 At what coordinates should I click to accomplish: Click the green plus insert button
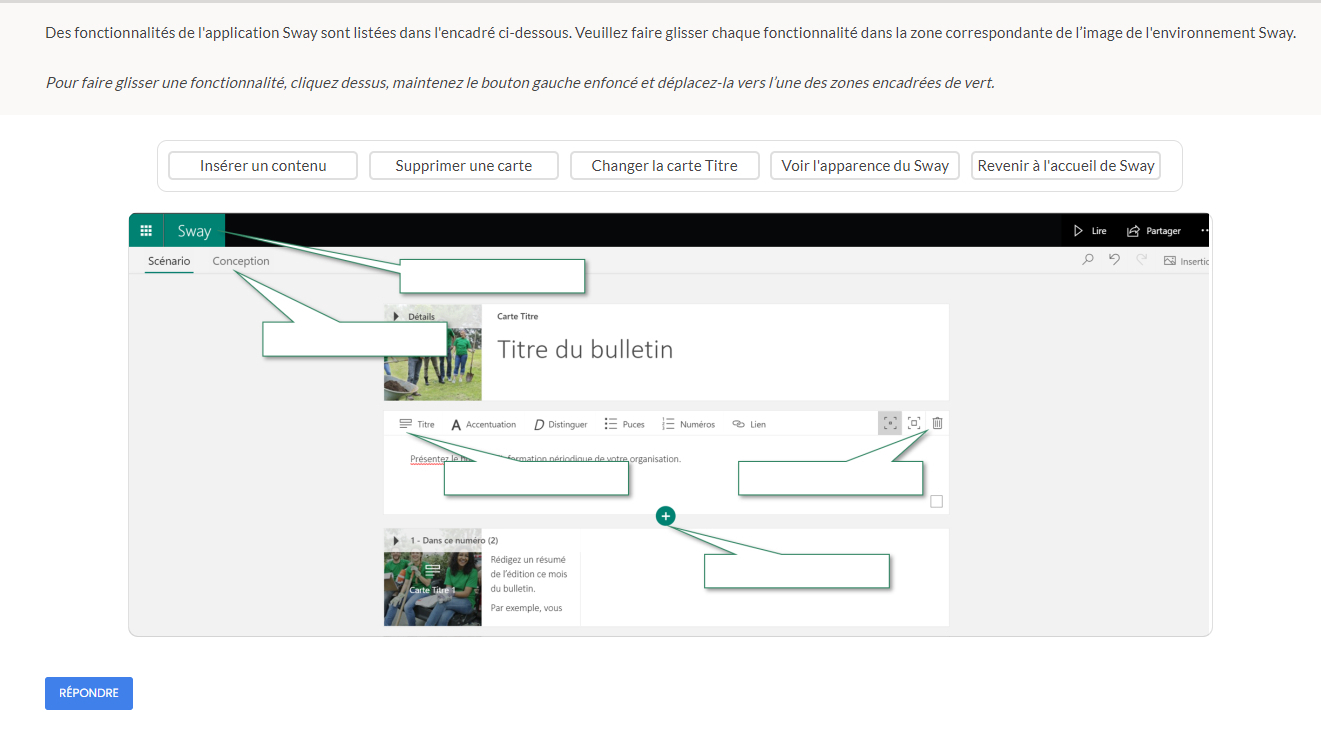pyautogui.click(x=666, y=515)
